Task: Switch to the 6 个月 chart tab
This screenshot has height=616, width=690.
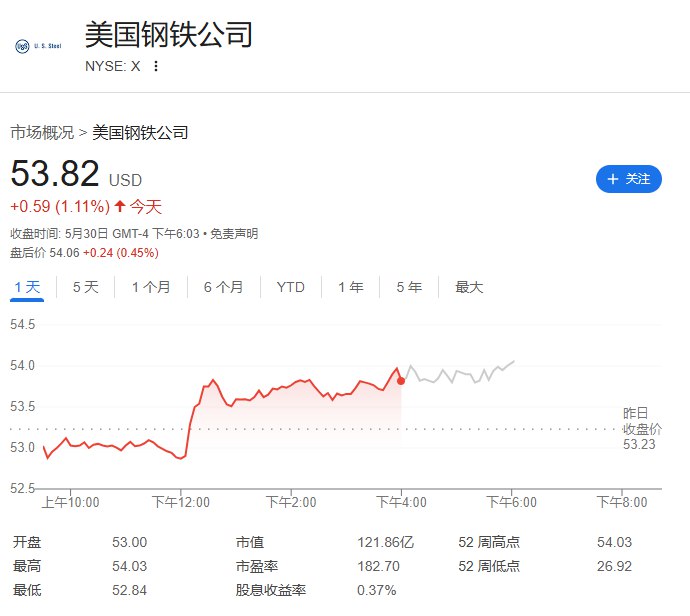Action: pyautogui.click(x=224, y=287)
